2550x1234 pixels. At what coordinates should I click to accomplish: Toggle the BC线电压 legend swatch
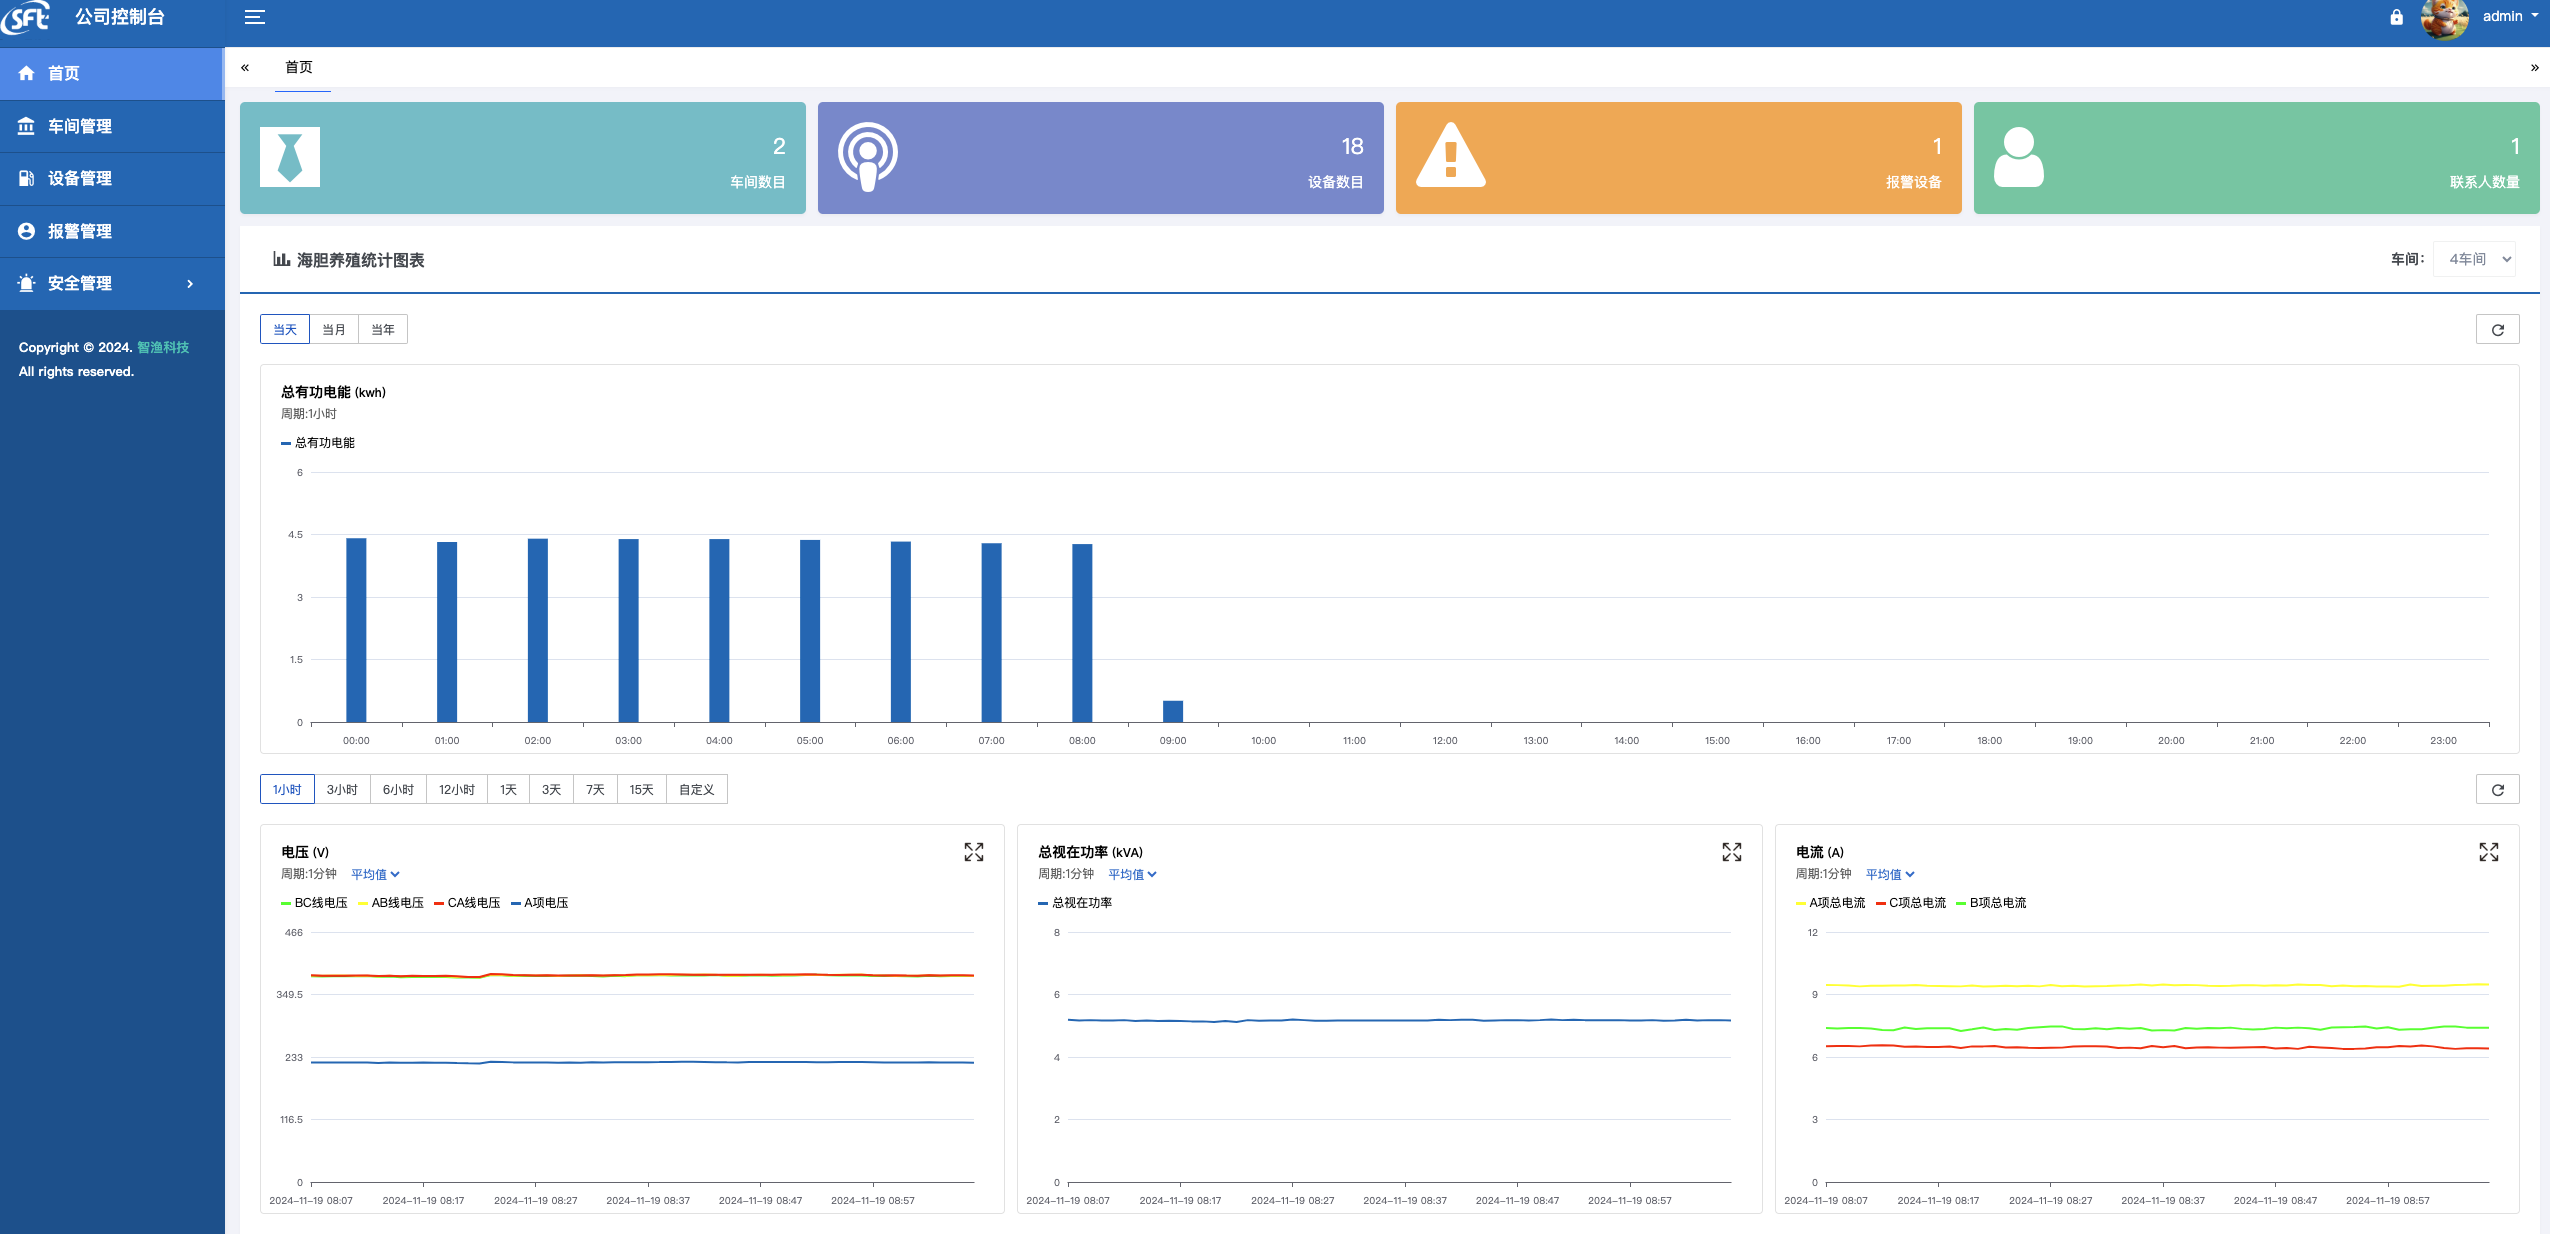click(x=286, y=904)
